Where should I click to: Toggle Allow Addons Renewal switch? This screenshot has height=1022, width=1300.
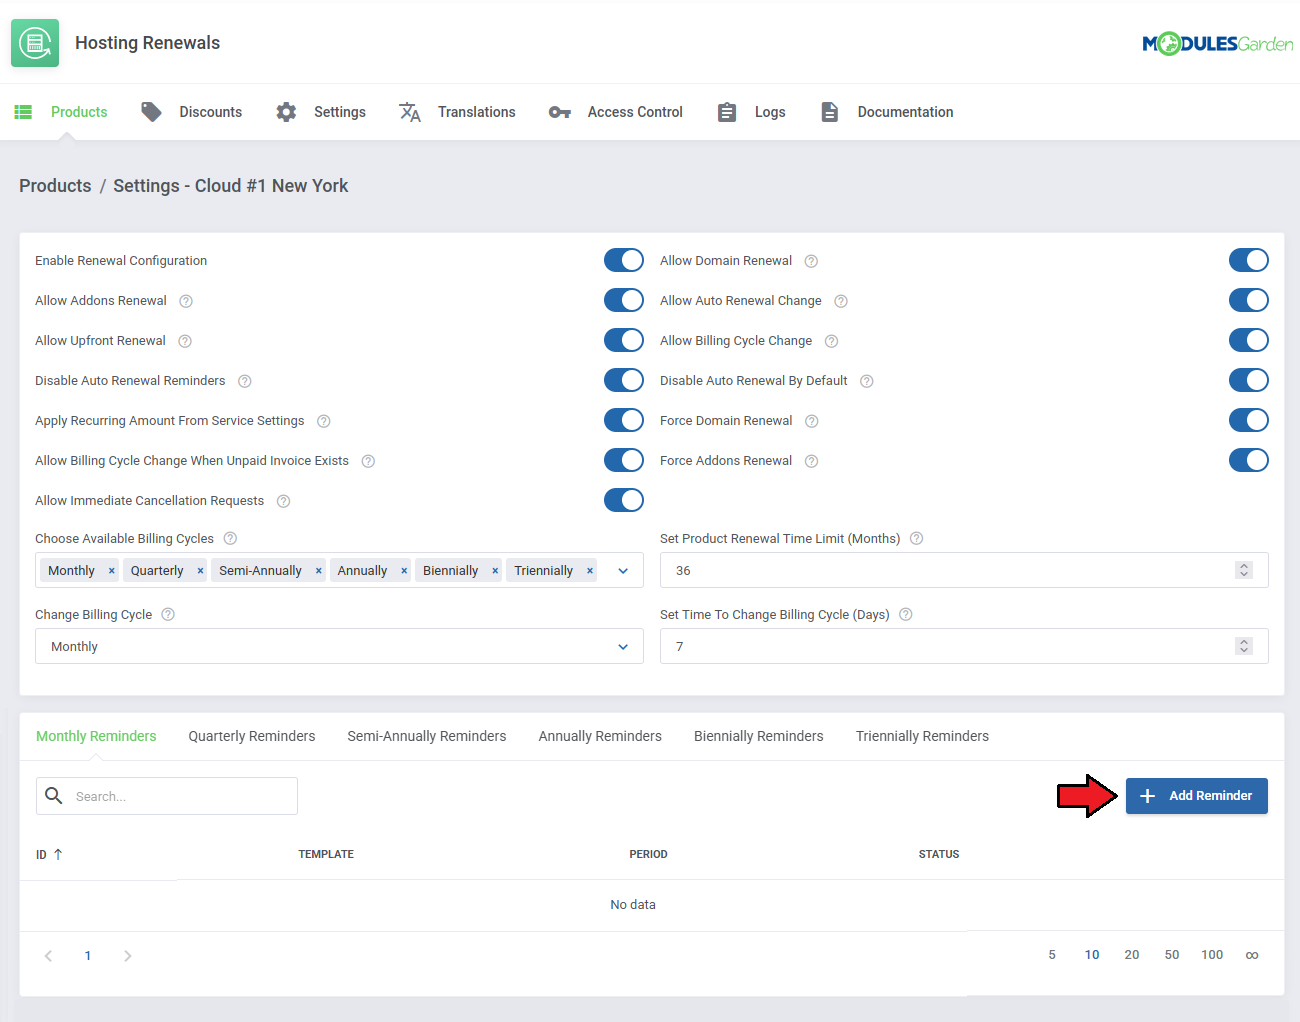pyautogui.click(x=624, y=300)
